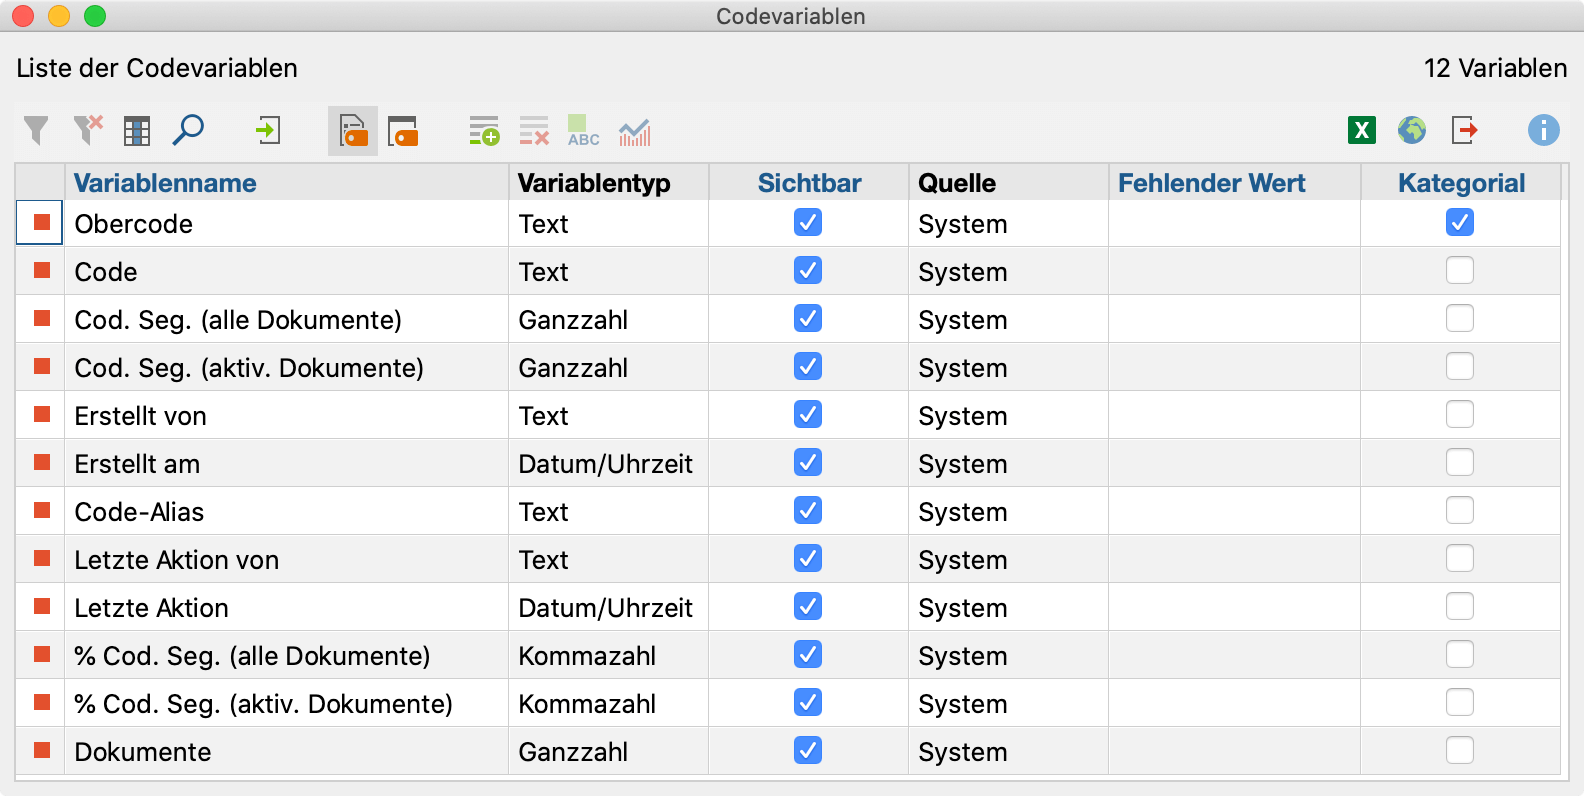Screen dimensions: 1584x796
Task: Click the ABC categorical variable icon
Action: tap(583, 131)
